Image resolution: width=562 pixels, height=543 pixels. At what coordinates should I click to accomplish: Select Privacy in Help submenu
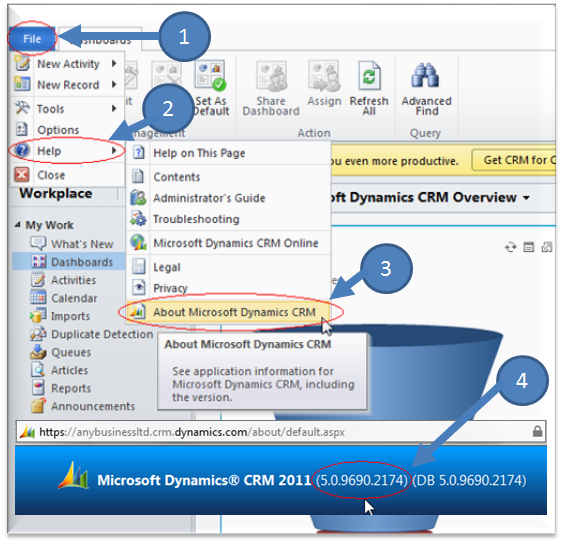click(x=228, y=288)
